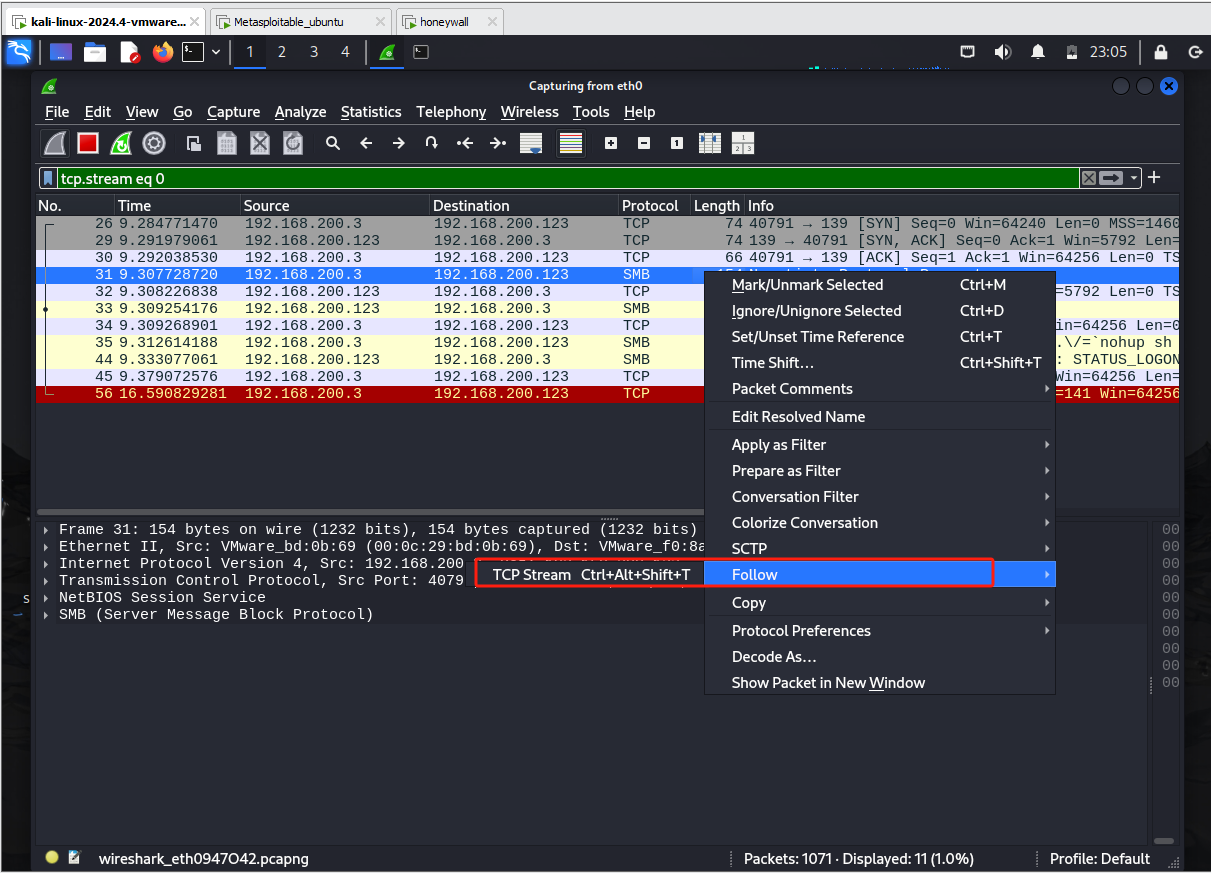
Task: Go forward in packet history
Action: (x=399, y=143)
